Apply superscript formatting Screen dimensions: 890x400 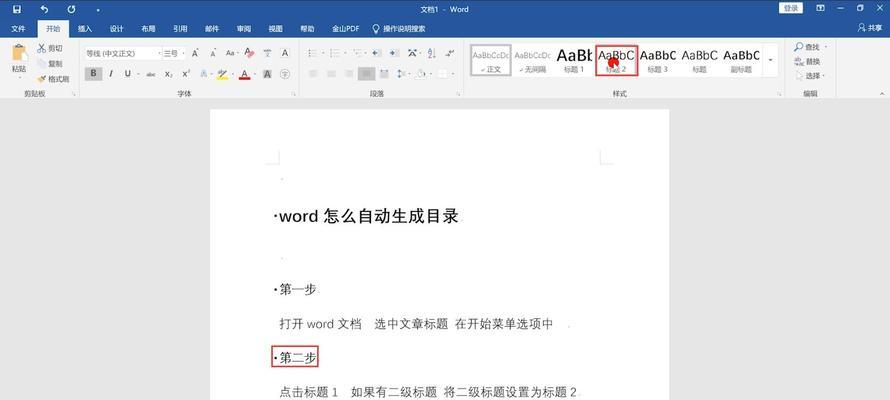[x=187, y=74]
